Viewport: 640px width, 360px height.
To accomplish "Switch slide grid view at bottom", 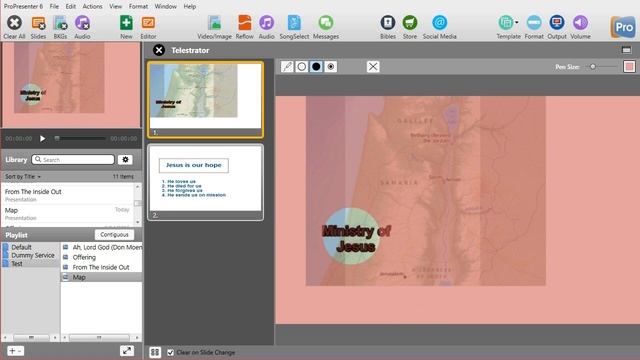I will pos(155,352).
